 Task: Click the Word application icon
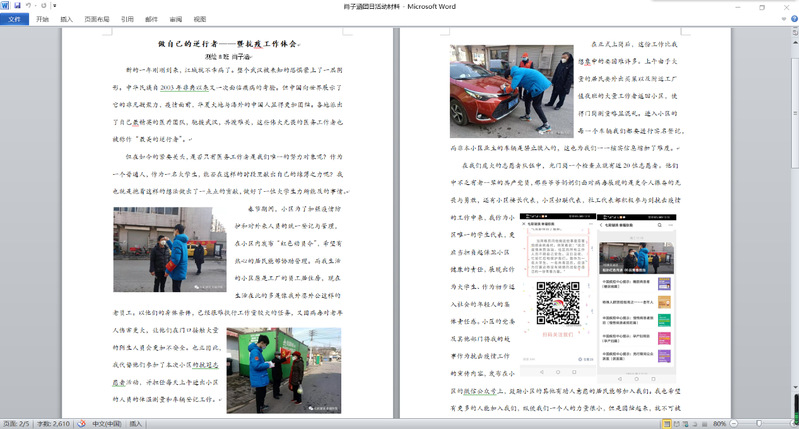[6, 5]
